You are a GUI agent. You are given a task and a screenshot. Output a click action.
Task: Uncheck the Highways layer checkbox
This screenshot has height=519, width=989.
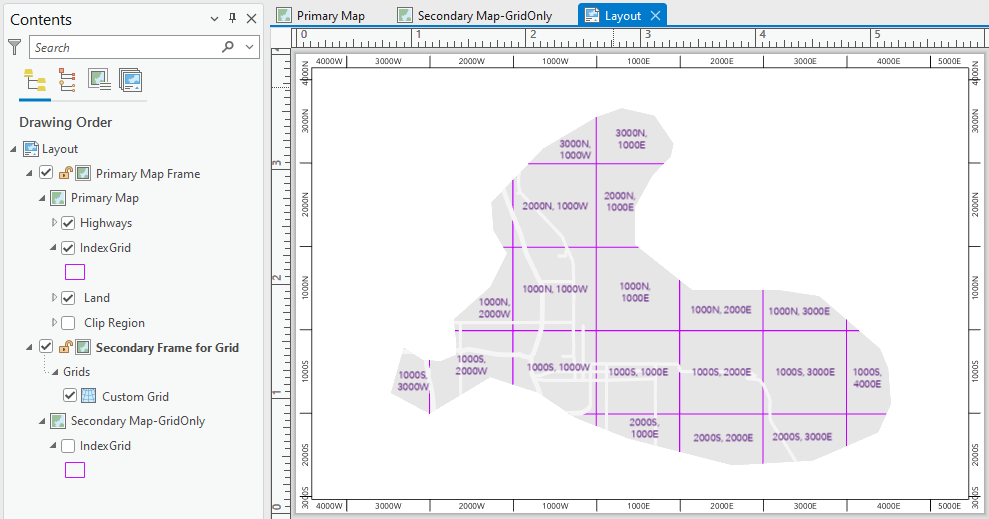tap(68, 223)
